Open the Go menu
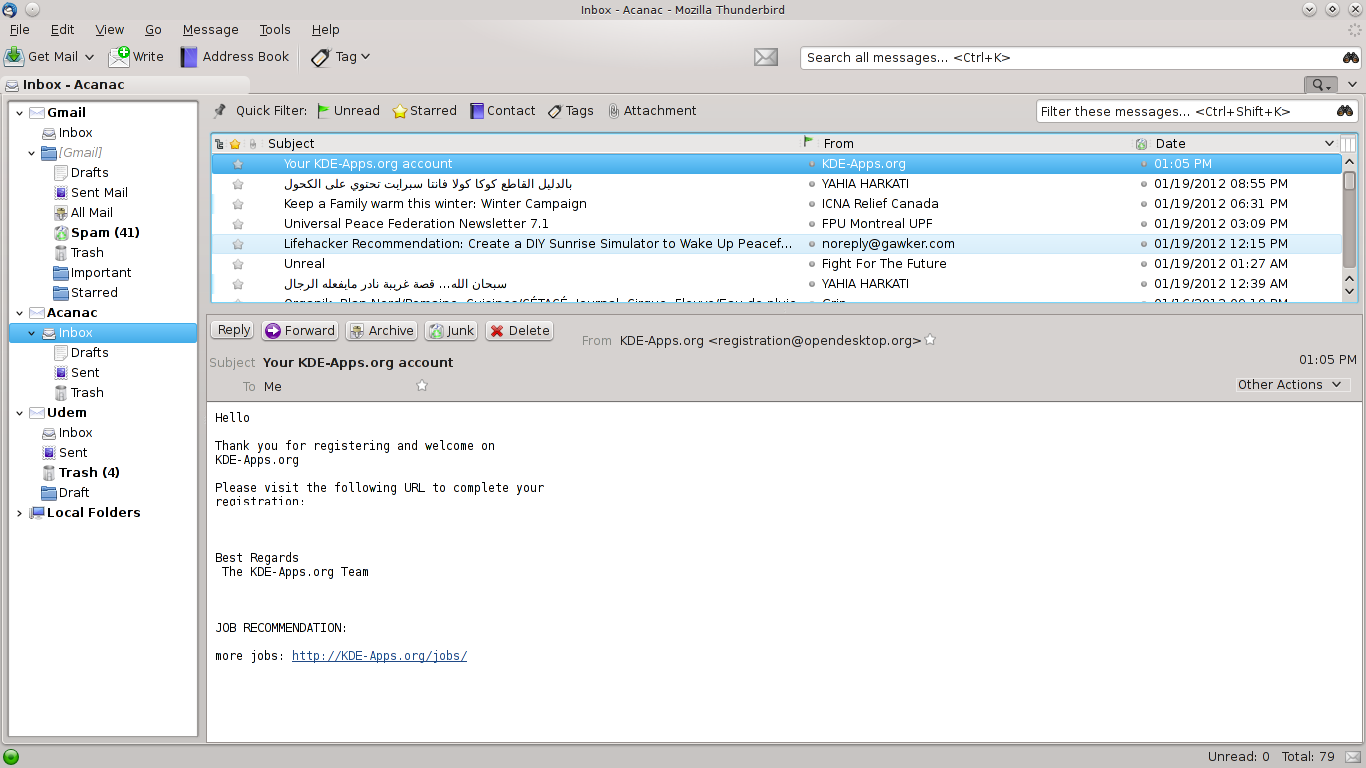This screenshot has width=1366, height=768. click(x=153, y=30)
